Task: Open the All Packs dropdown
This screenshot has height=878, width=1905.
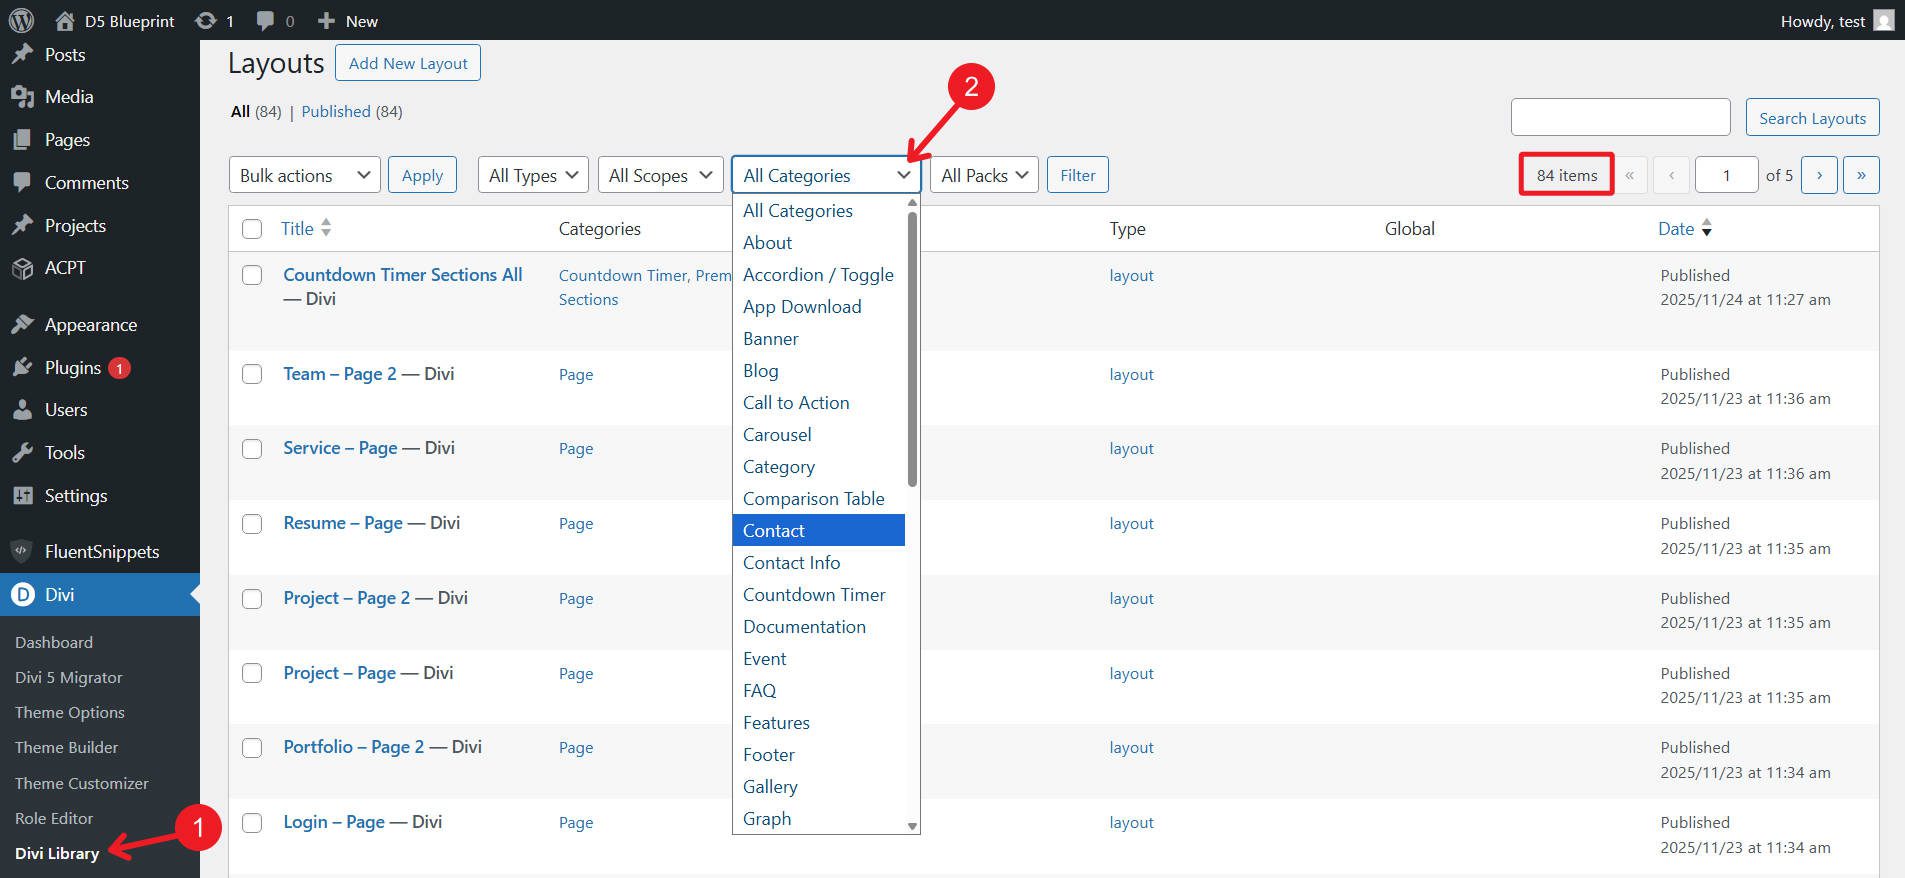Action: [984, 175]
